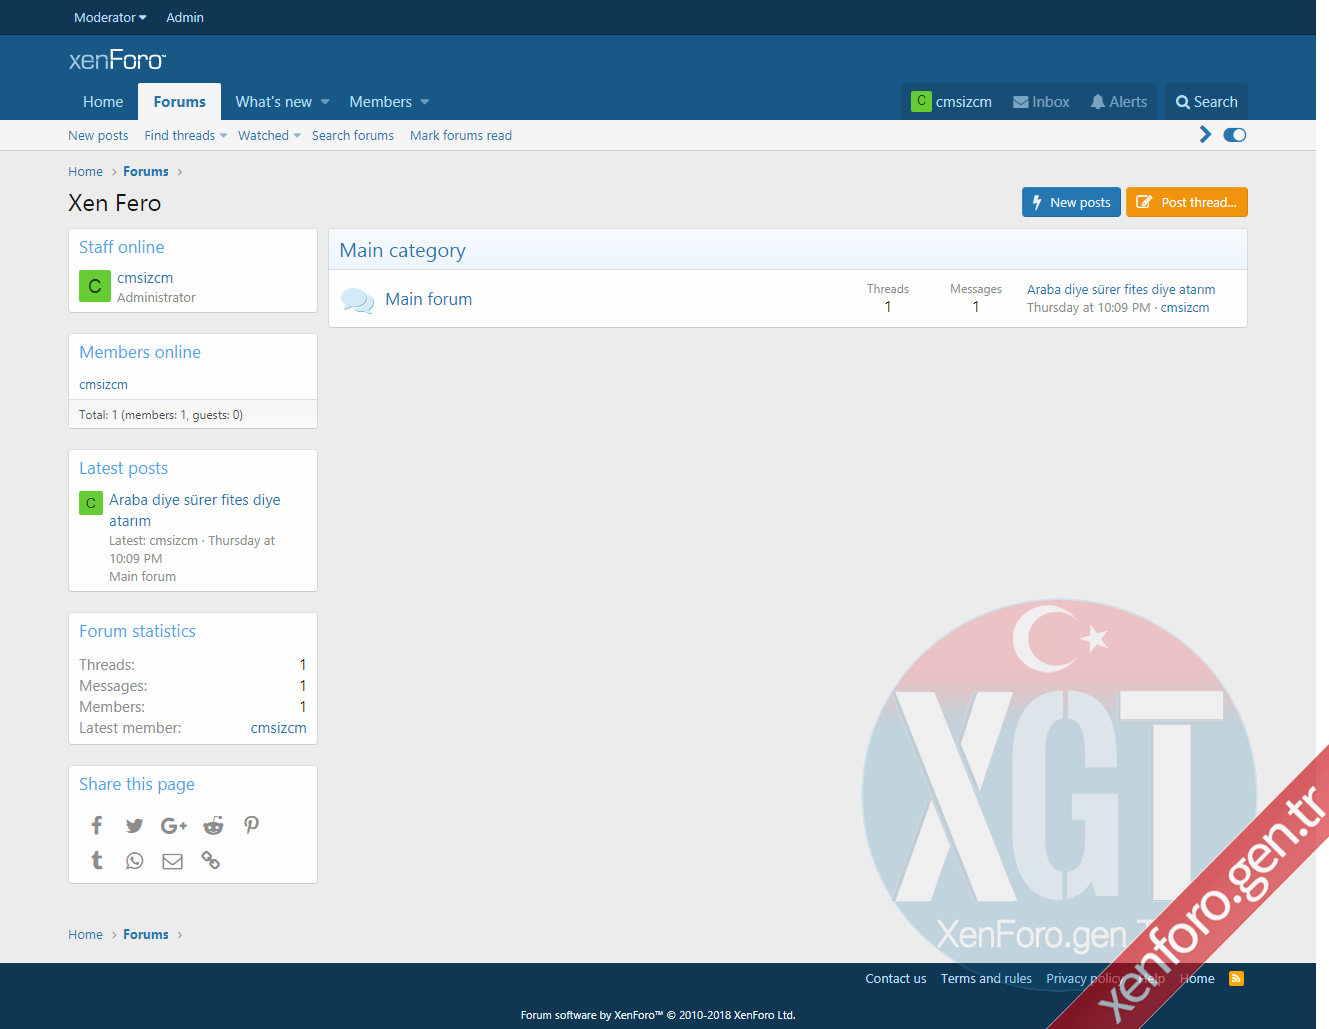Share page via Reddit icon
The width and height of the screenshot is (1329, 1029).
tap(213, 825)
